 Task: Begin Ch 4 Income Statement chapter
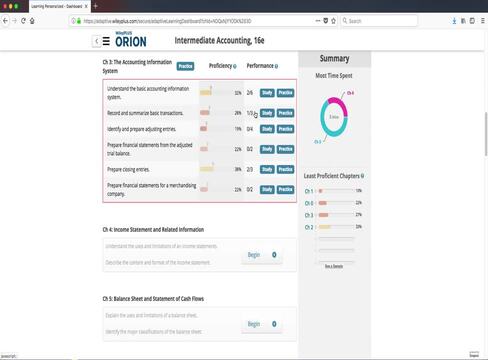[254, 255]
